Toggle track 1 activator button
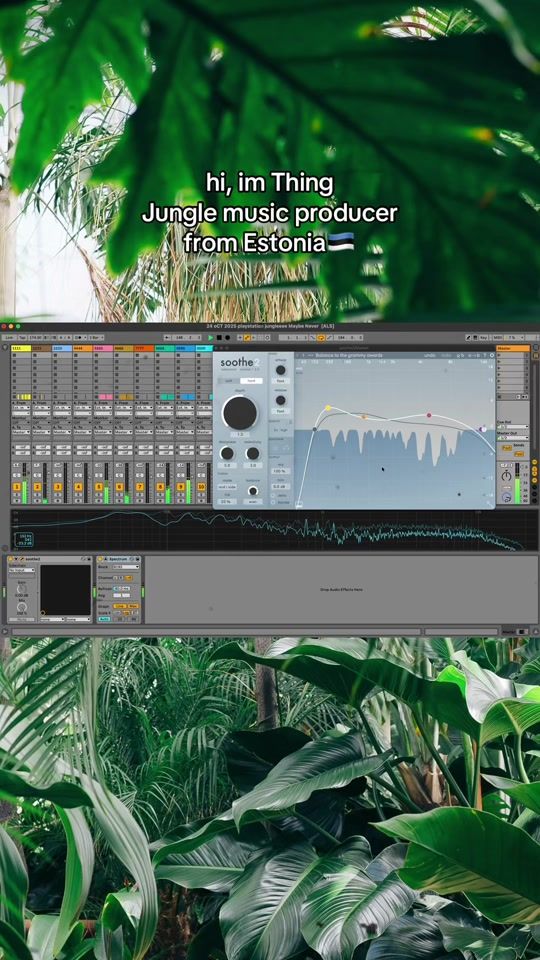This screenshot has width=540, height=960. coord(17,487)
